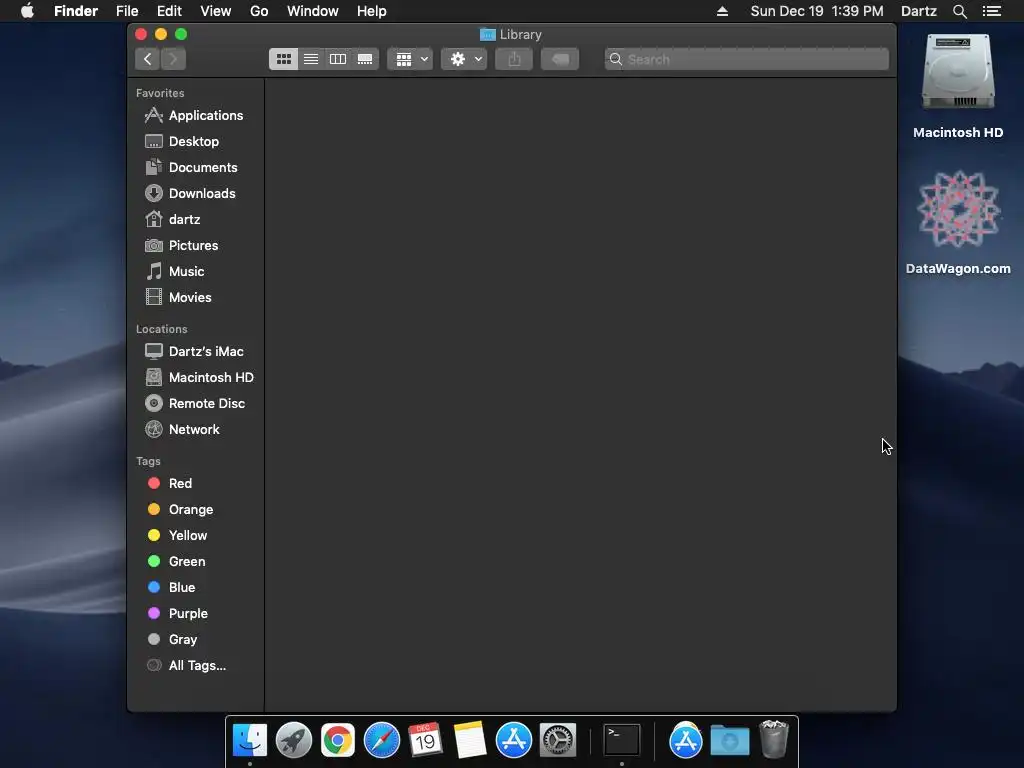Click the eject icon in menu bar
1024x768 pixels.
pyautogui.click(x=722, y=11)
